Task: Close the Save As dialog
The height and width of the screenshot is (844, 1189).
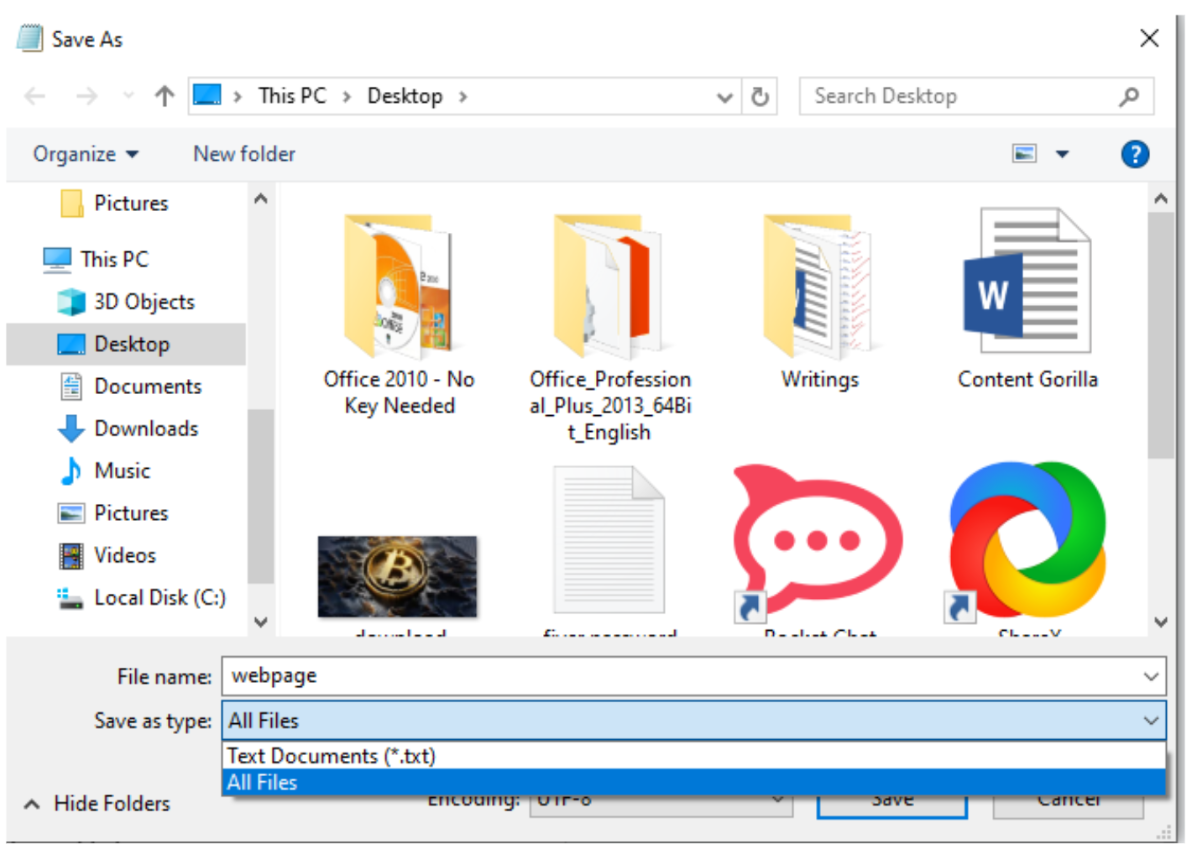Action: pos(1149,38)
